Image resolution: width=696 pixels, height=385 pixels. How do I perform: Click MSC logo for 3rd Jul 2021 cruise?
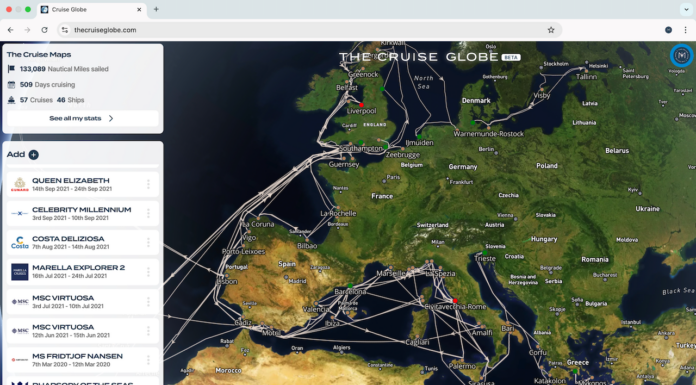click(x=20, y=302)
